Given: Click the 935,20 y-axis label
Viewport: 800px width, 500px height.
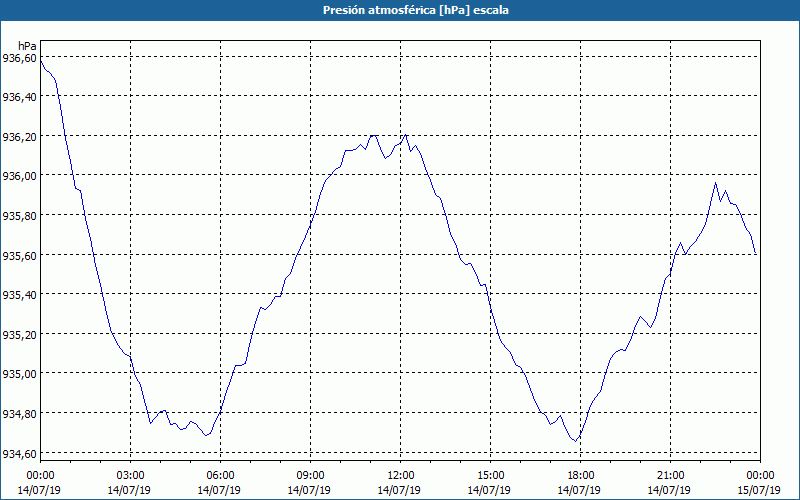Looking at the screenshot, I should pos(19,335).
